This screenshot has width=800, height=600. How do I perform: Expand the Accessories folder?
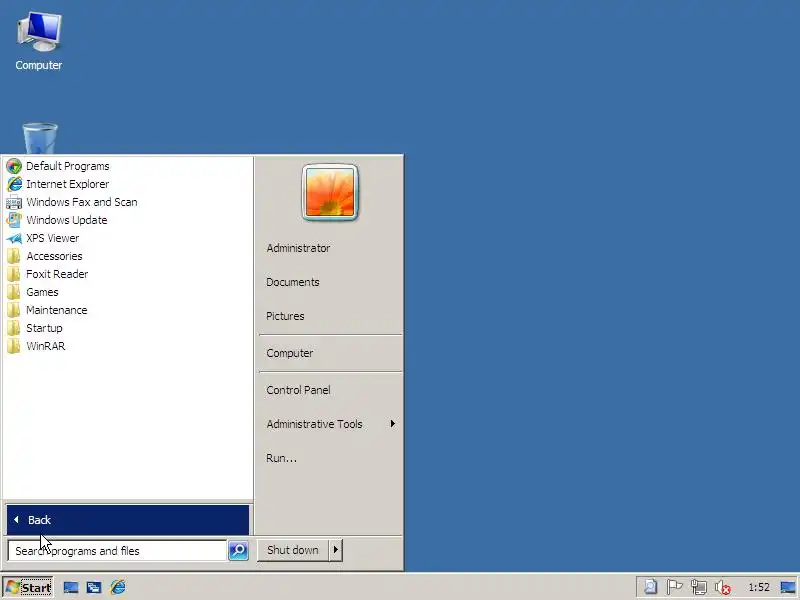click(x=54, y=256)
